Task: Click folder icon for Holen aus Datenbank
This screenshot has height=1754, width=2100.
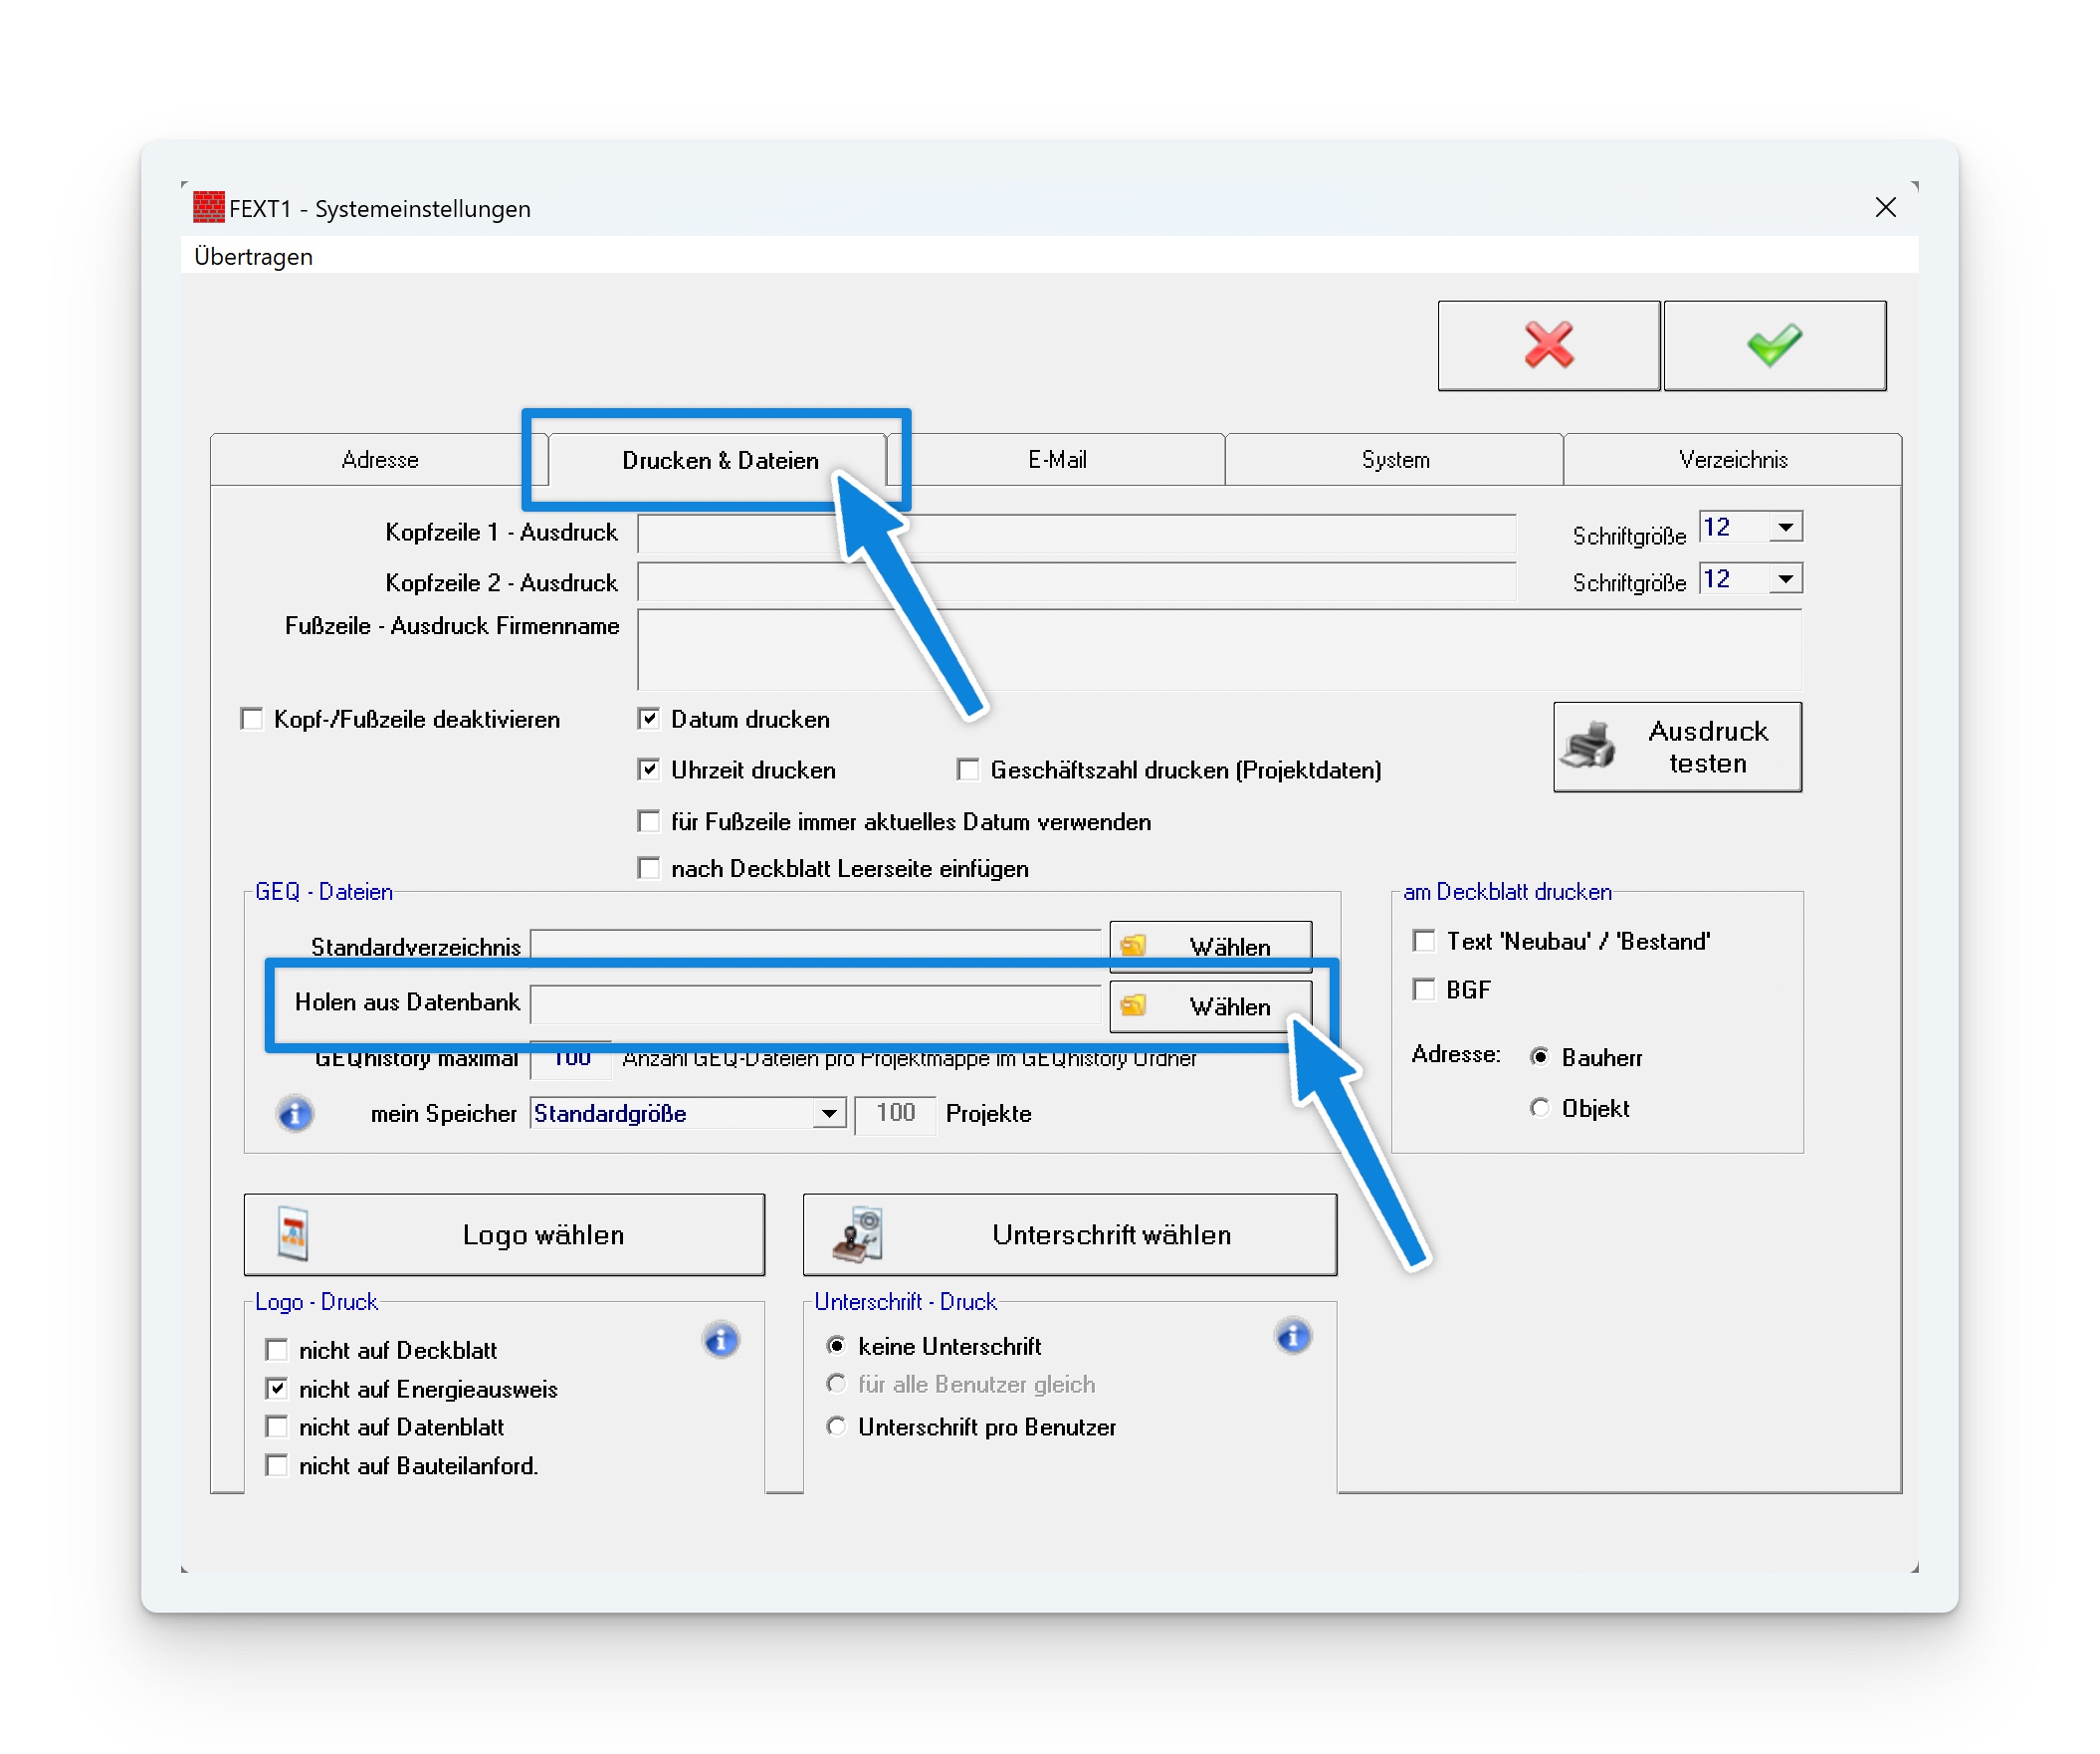Action: coord(1133,1005)
